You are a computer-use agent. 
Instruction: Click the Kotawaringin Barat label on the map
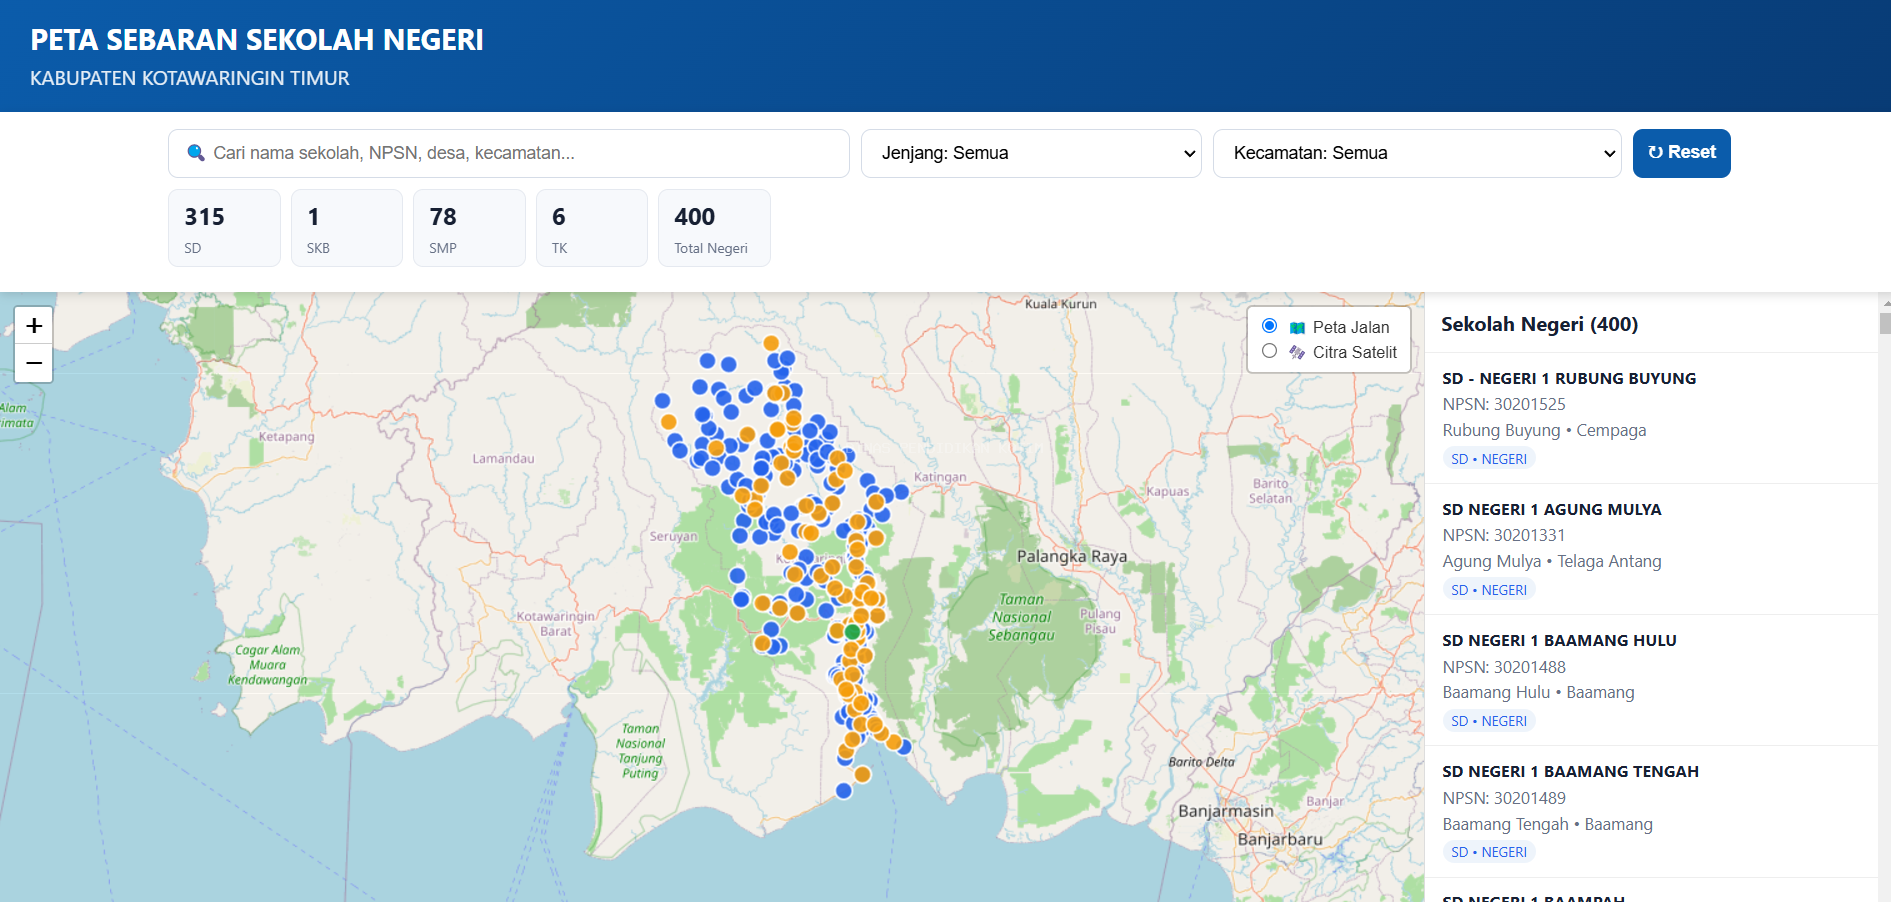[x=555, y=624]
